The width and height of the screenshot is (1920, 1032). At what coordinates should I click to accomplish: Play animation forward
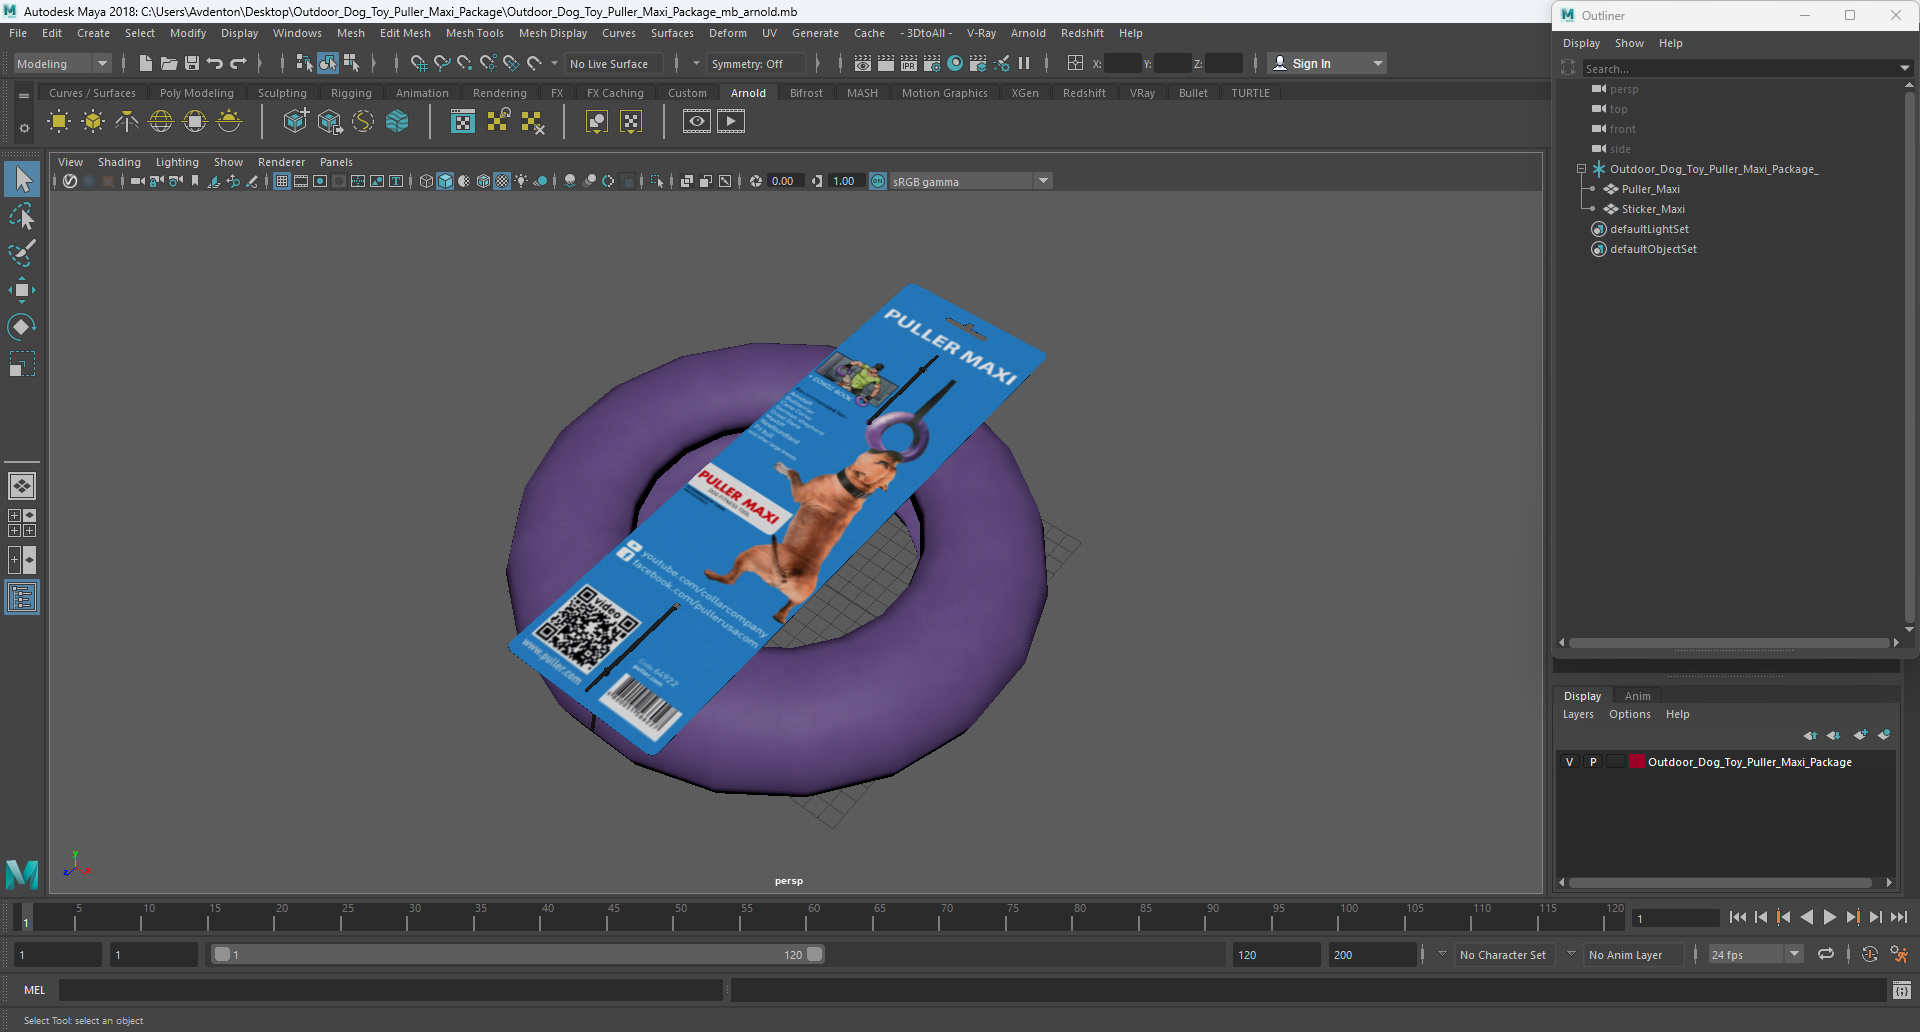(1830, 917)
